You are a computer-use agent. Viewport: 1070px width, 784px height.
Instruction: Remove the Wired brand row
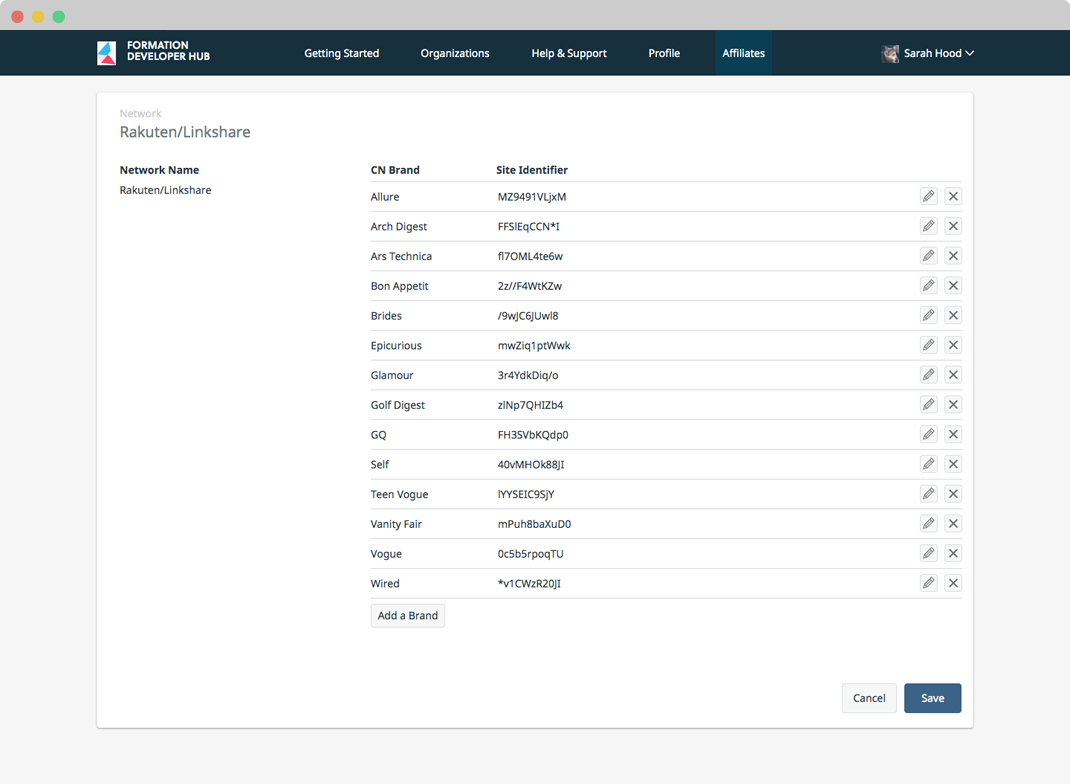tap(953, 583)
